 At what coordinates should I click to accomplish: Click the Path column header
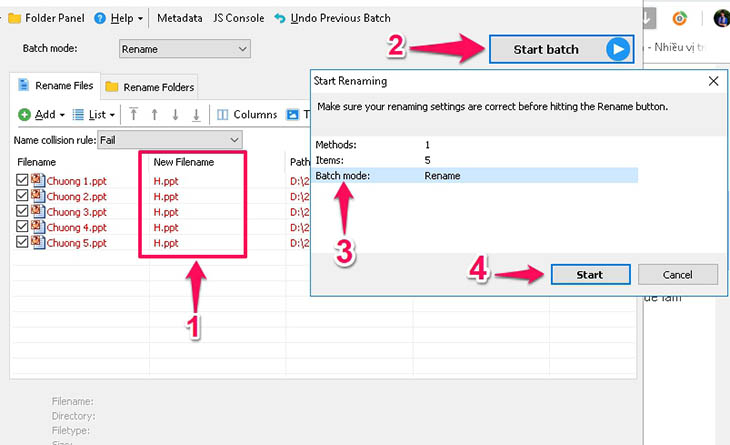[x=299, y=162]
